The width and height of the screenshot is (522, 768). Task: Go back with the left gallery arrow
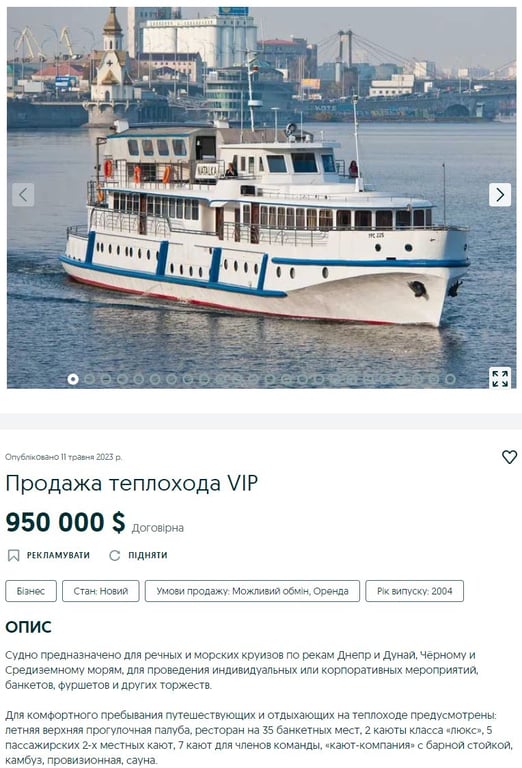tap(23, 194)
